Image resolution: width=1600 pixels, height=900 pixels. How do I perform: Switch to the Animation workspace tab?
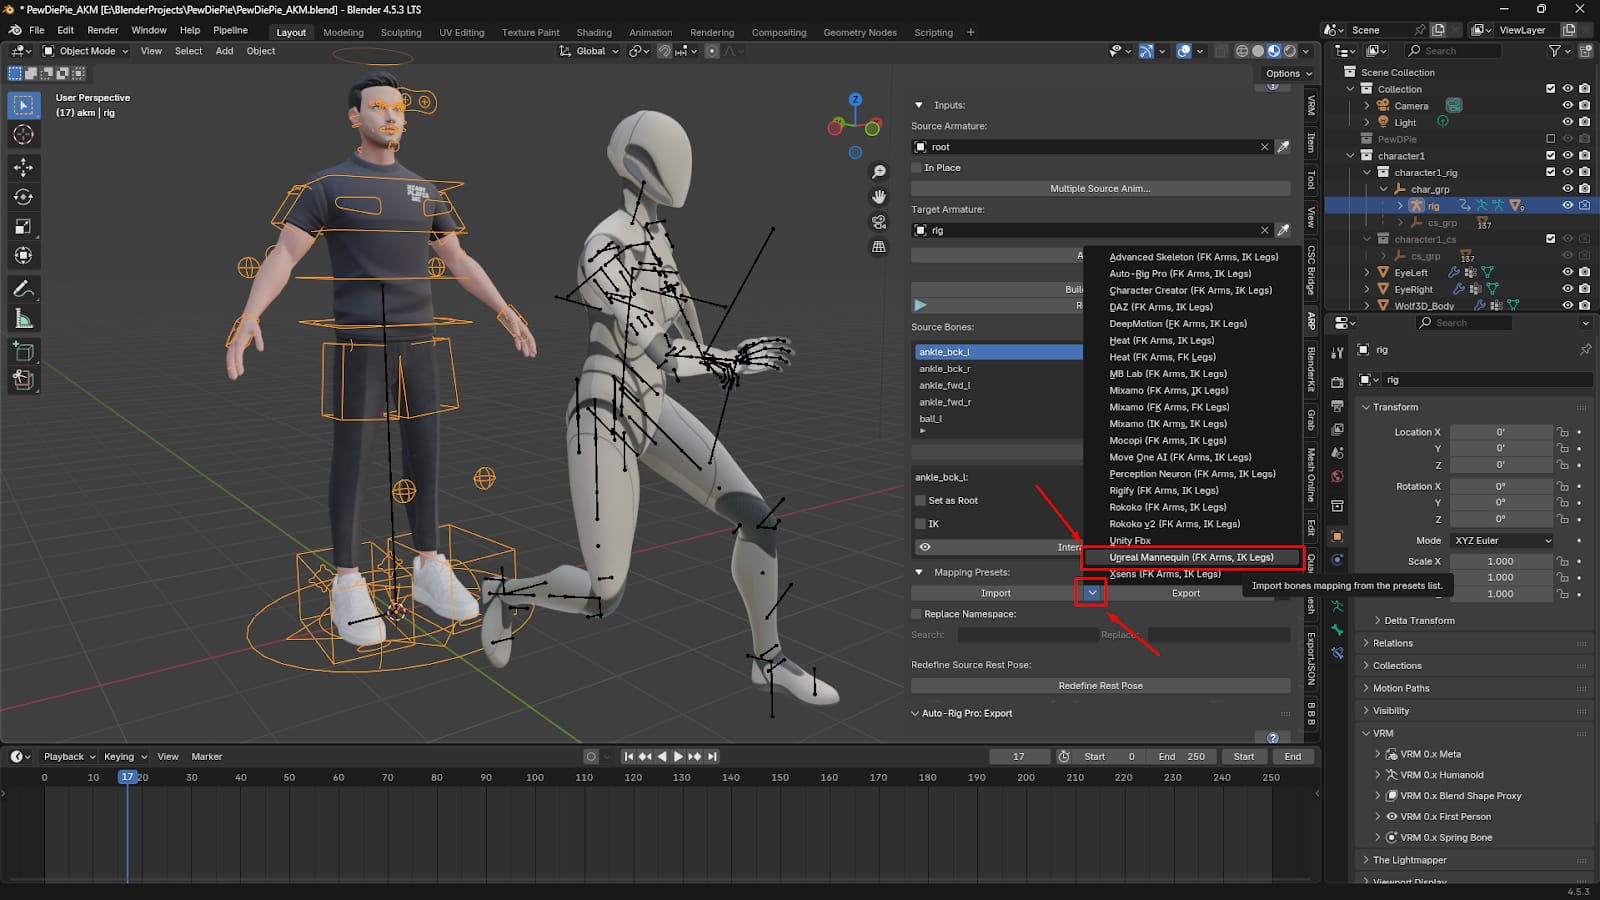[650, 32]
